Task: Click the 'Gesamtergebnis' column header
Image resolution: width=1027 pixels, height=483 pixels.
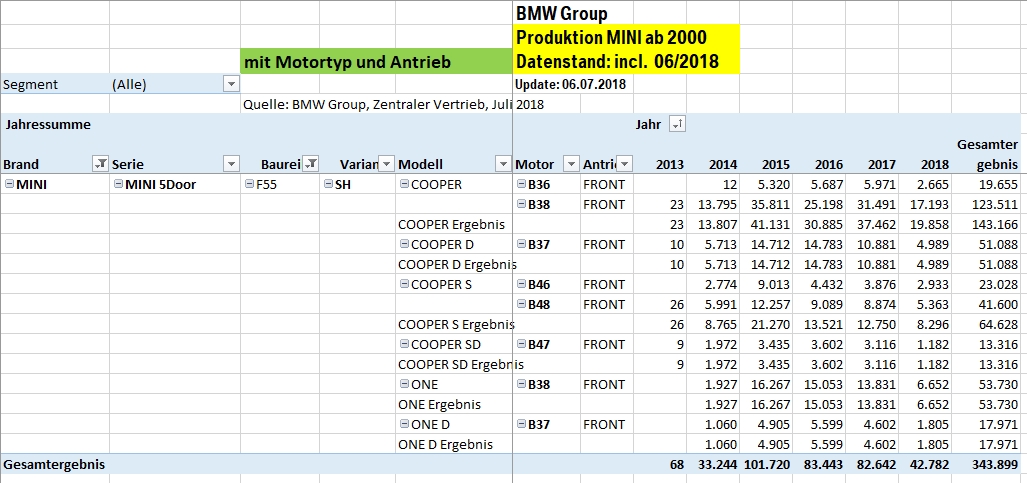Action: pyautogui.click(x=988, y=154)
